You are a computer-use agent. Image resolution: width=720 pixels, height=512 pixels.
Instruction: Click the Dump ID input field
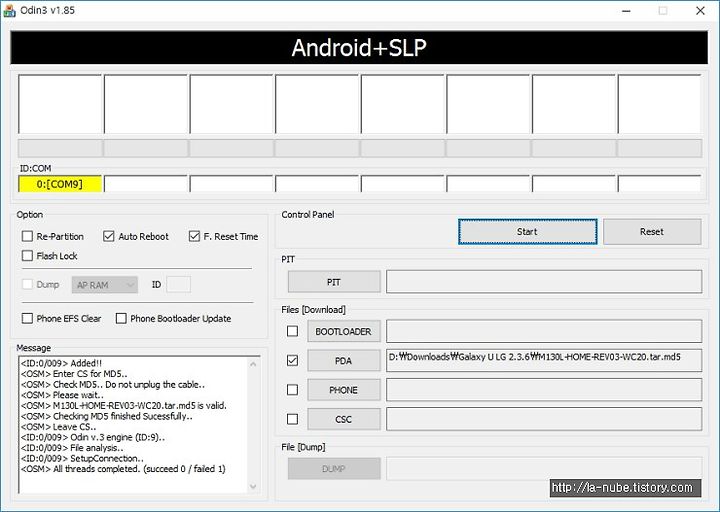(179, 285)
